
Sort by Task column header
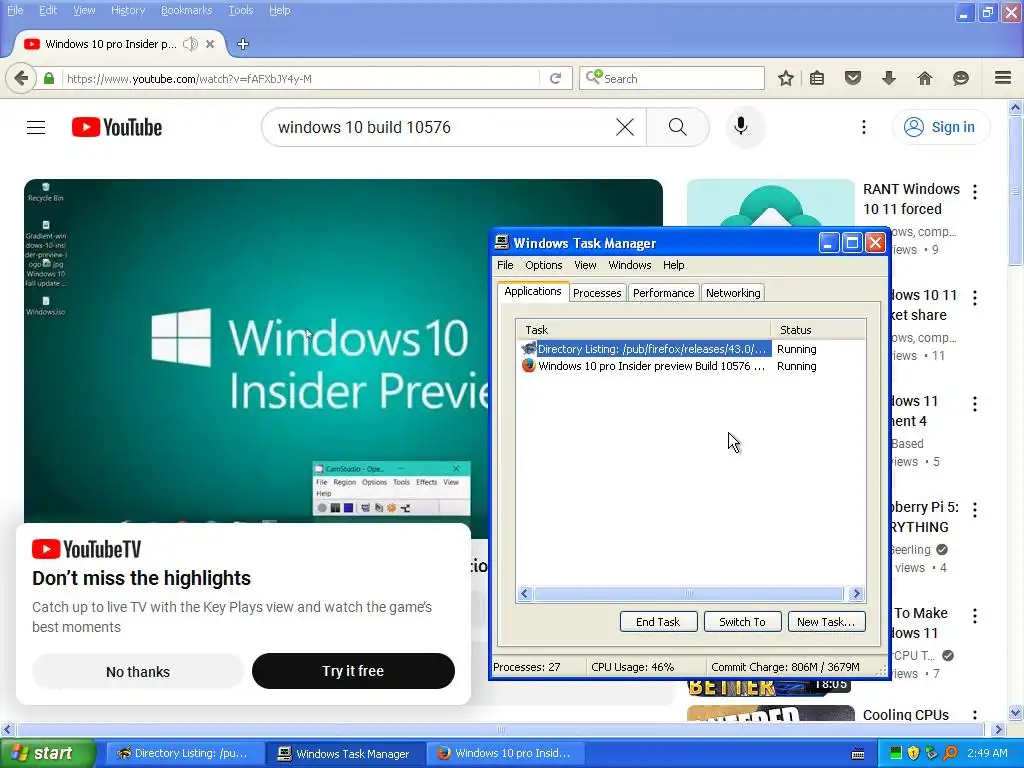[x=644, y=330]
